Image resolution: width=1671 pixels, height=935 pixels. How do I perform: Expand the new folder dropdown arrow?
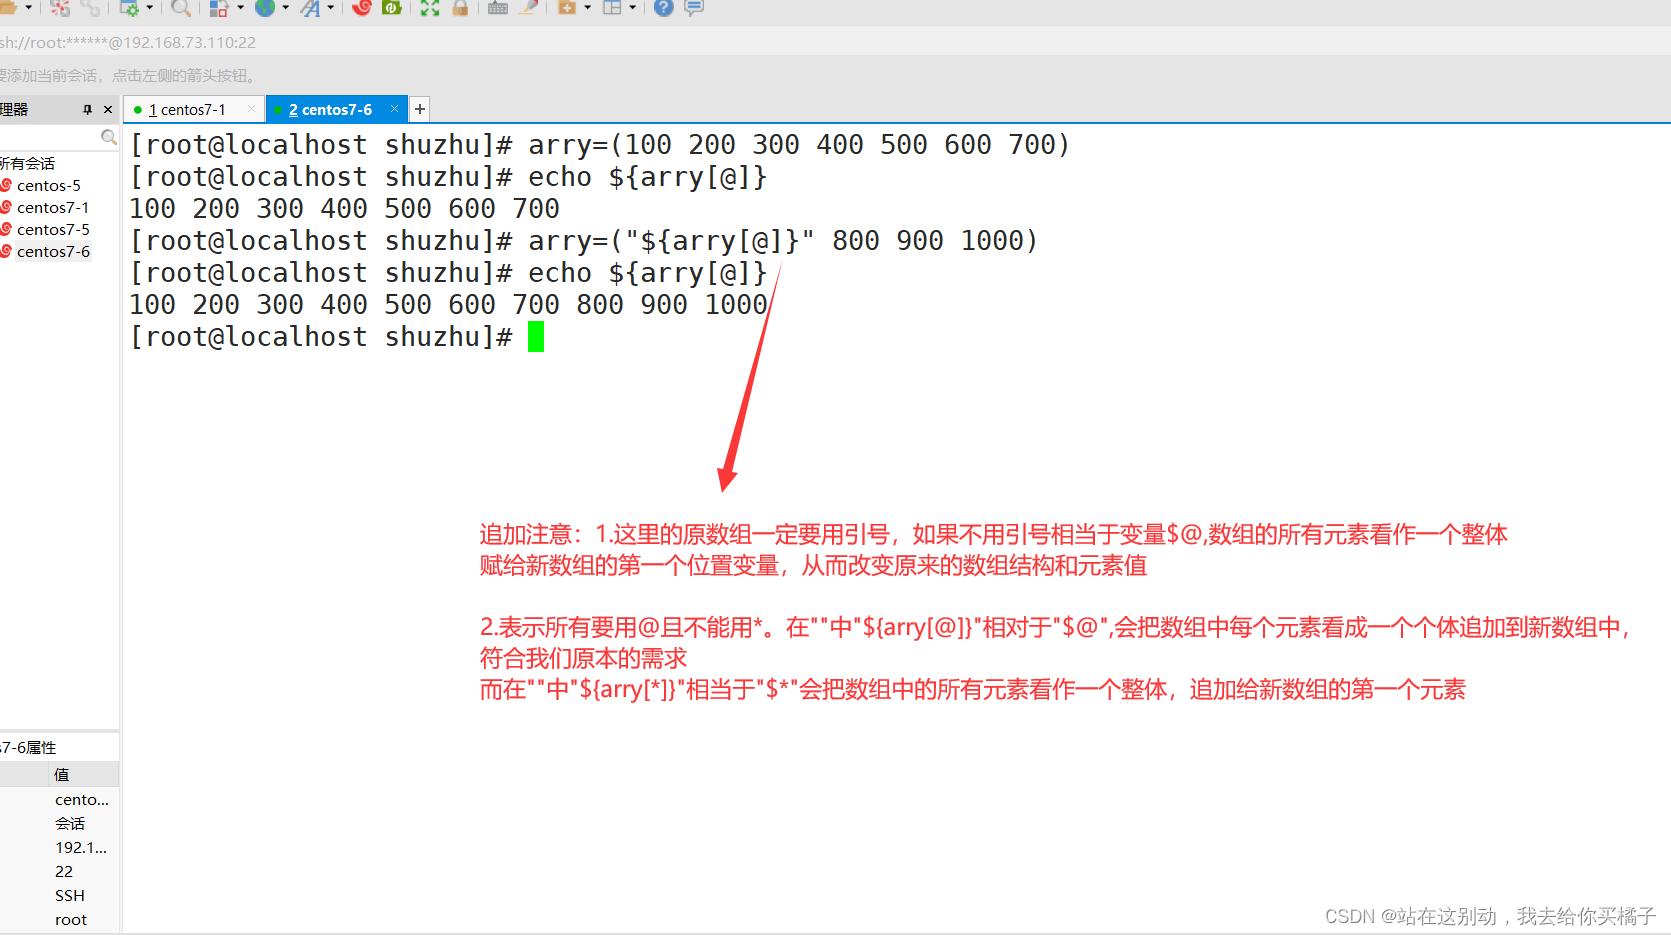click(587, 8)
